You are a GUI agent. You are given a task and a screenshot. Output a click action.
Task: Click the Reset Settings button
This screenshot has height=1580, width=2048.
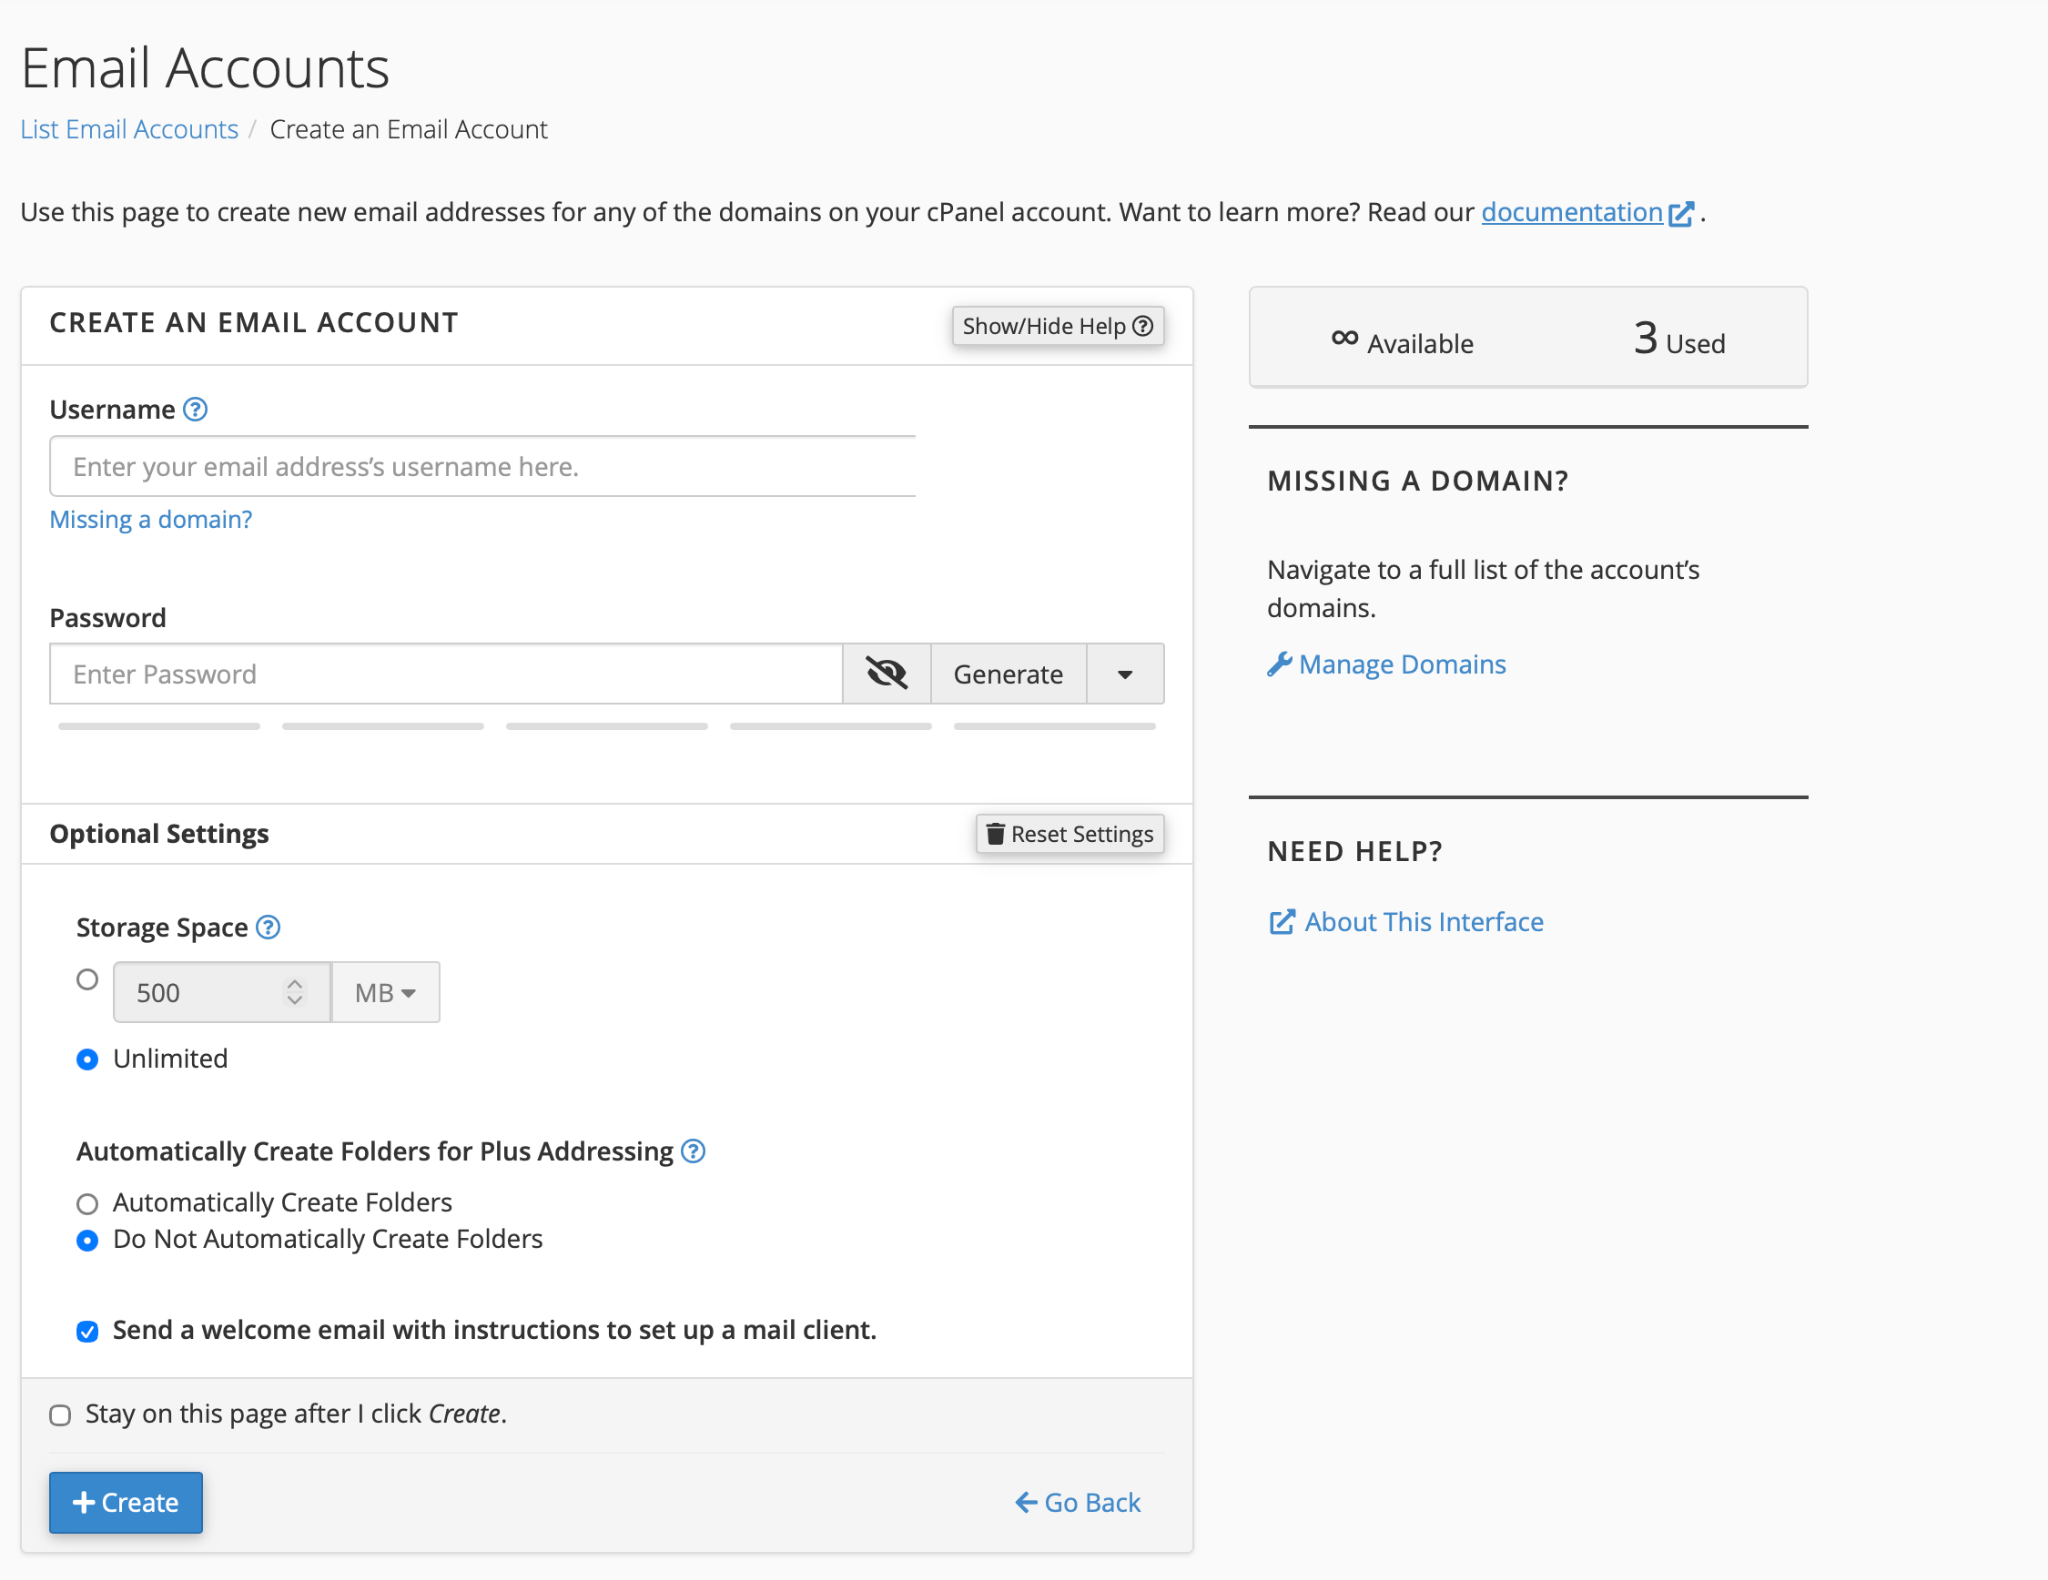[1070, 833]
